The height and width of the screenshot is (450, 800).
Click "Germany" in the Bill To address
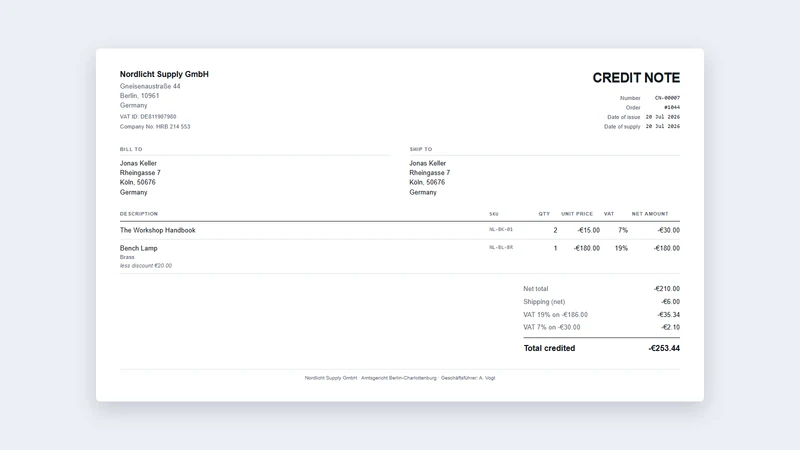[x=134, y=192]
